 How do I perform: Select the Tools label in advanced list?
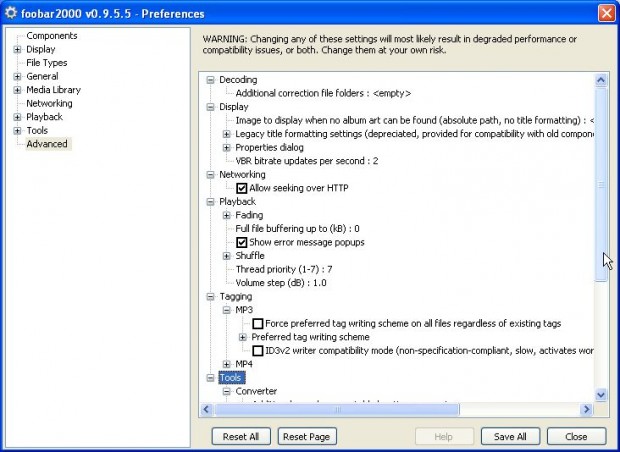[231, 378]
